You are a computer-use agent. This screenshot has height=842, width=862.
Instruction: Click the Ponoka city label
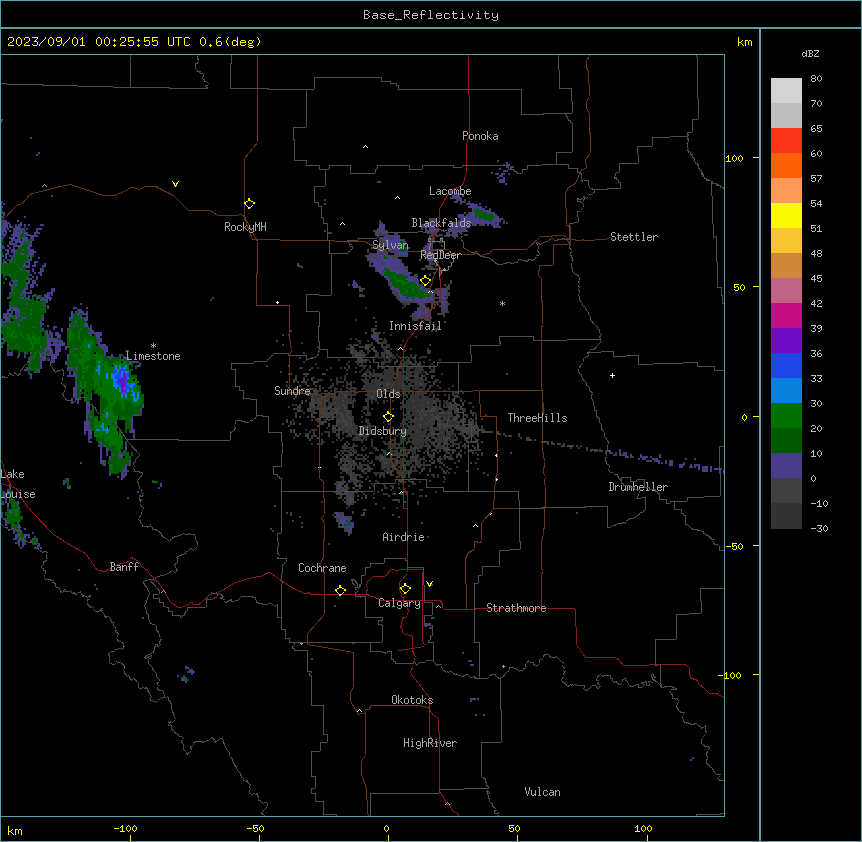coord(480,136)
